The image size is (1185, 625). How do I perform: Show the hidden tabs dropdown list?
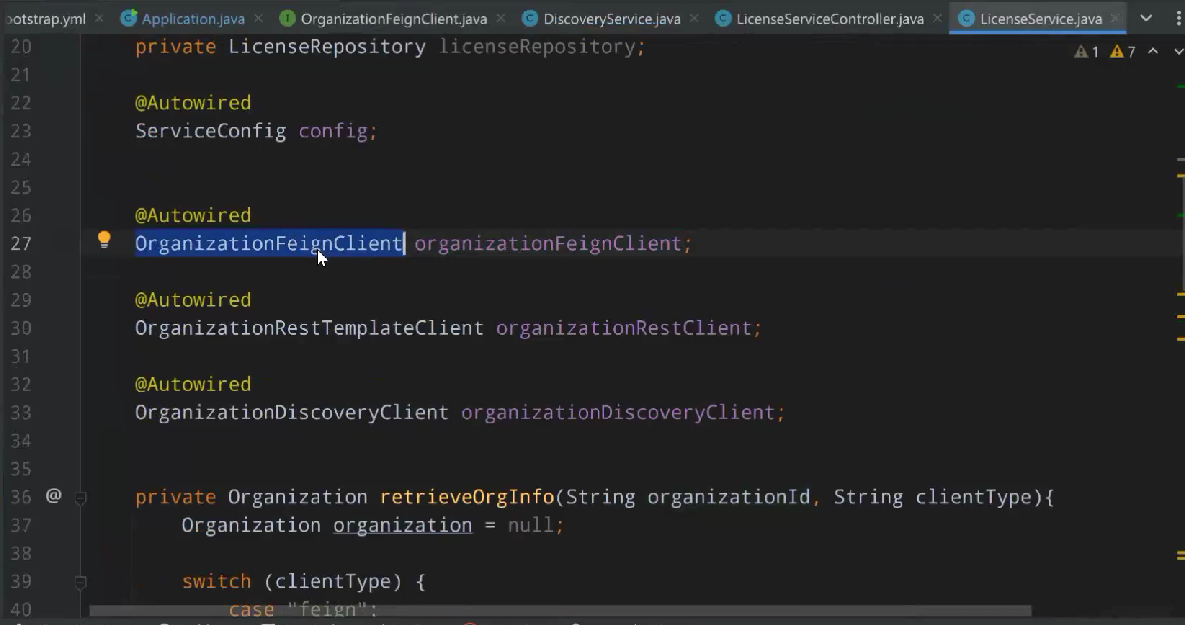1146,18
